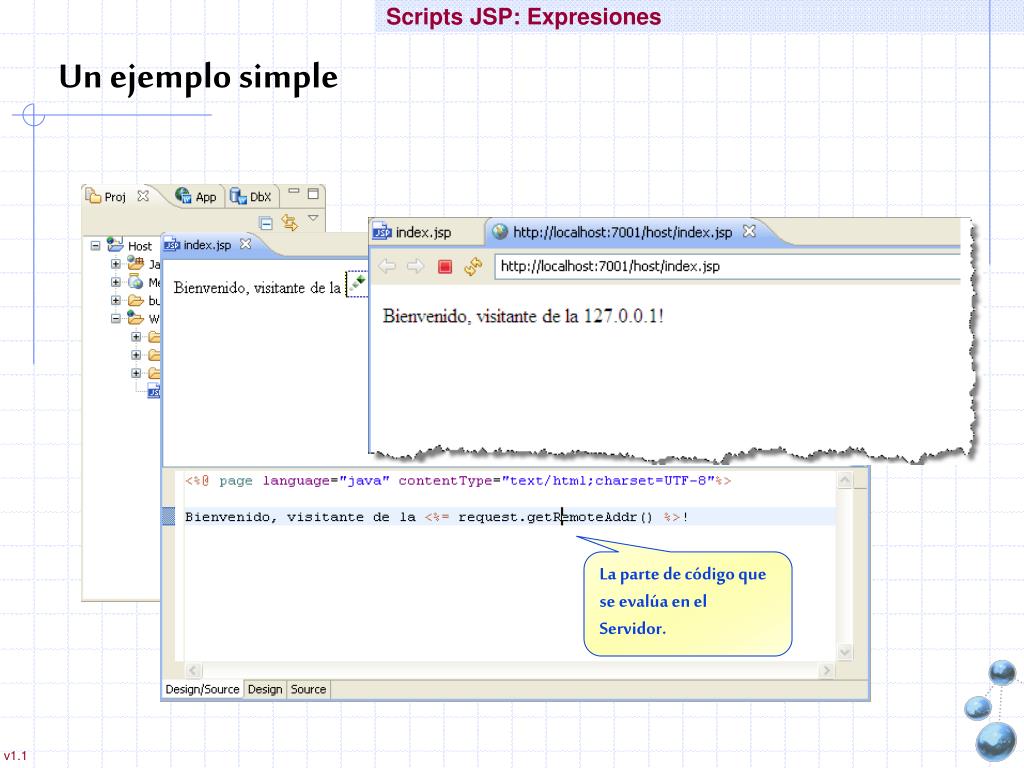The width and height of the screenshot is (1024, 768).
Task: Click the Ja package folder icon
Action: 136,263
